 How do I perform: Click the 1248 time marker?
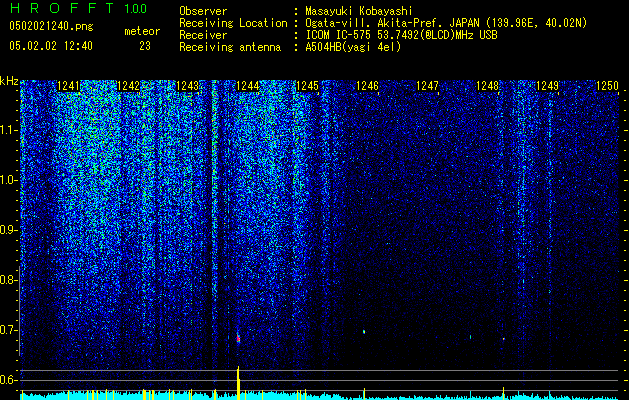coord(487,86)
